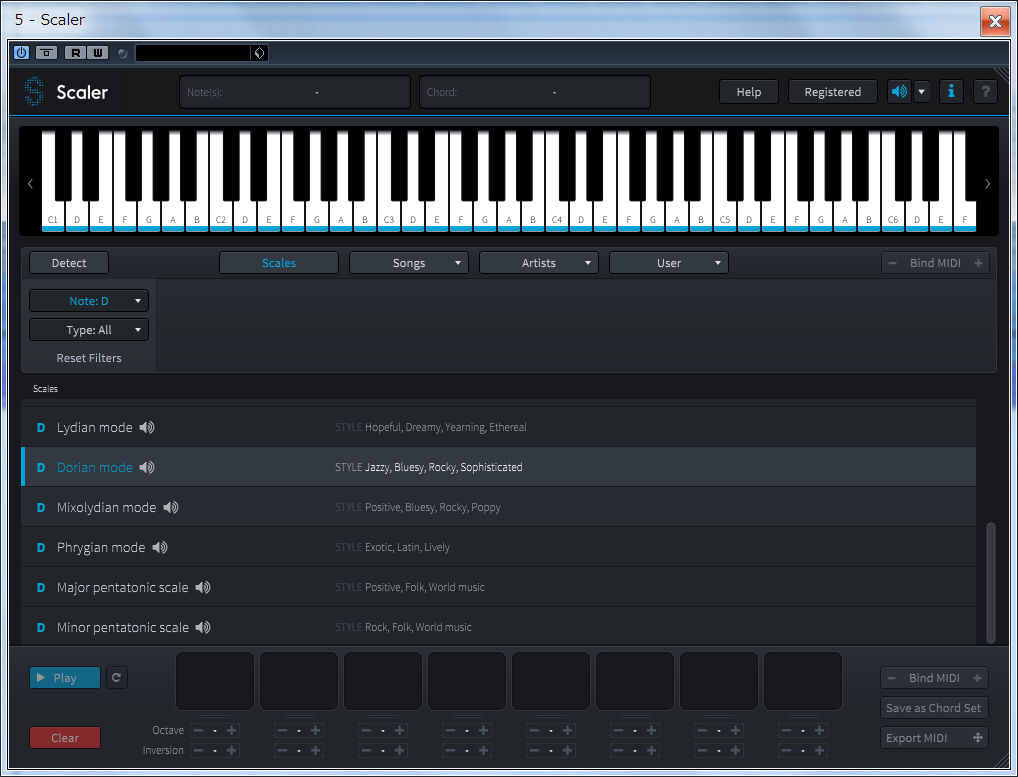
Task: Increase Inversion for first chord pad
Action: point(232,750)
